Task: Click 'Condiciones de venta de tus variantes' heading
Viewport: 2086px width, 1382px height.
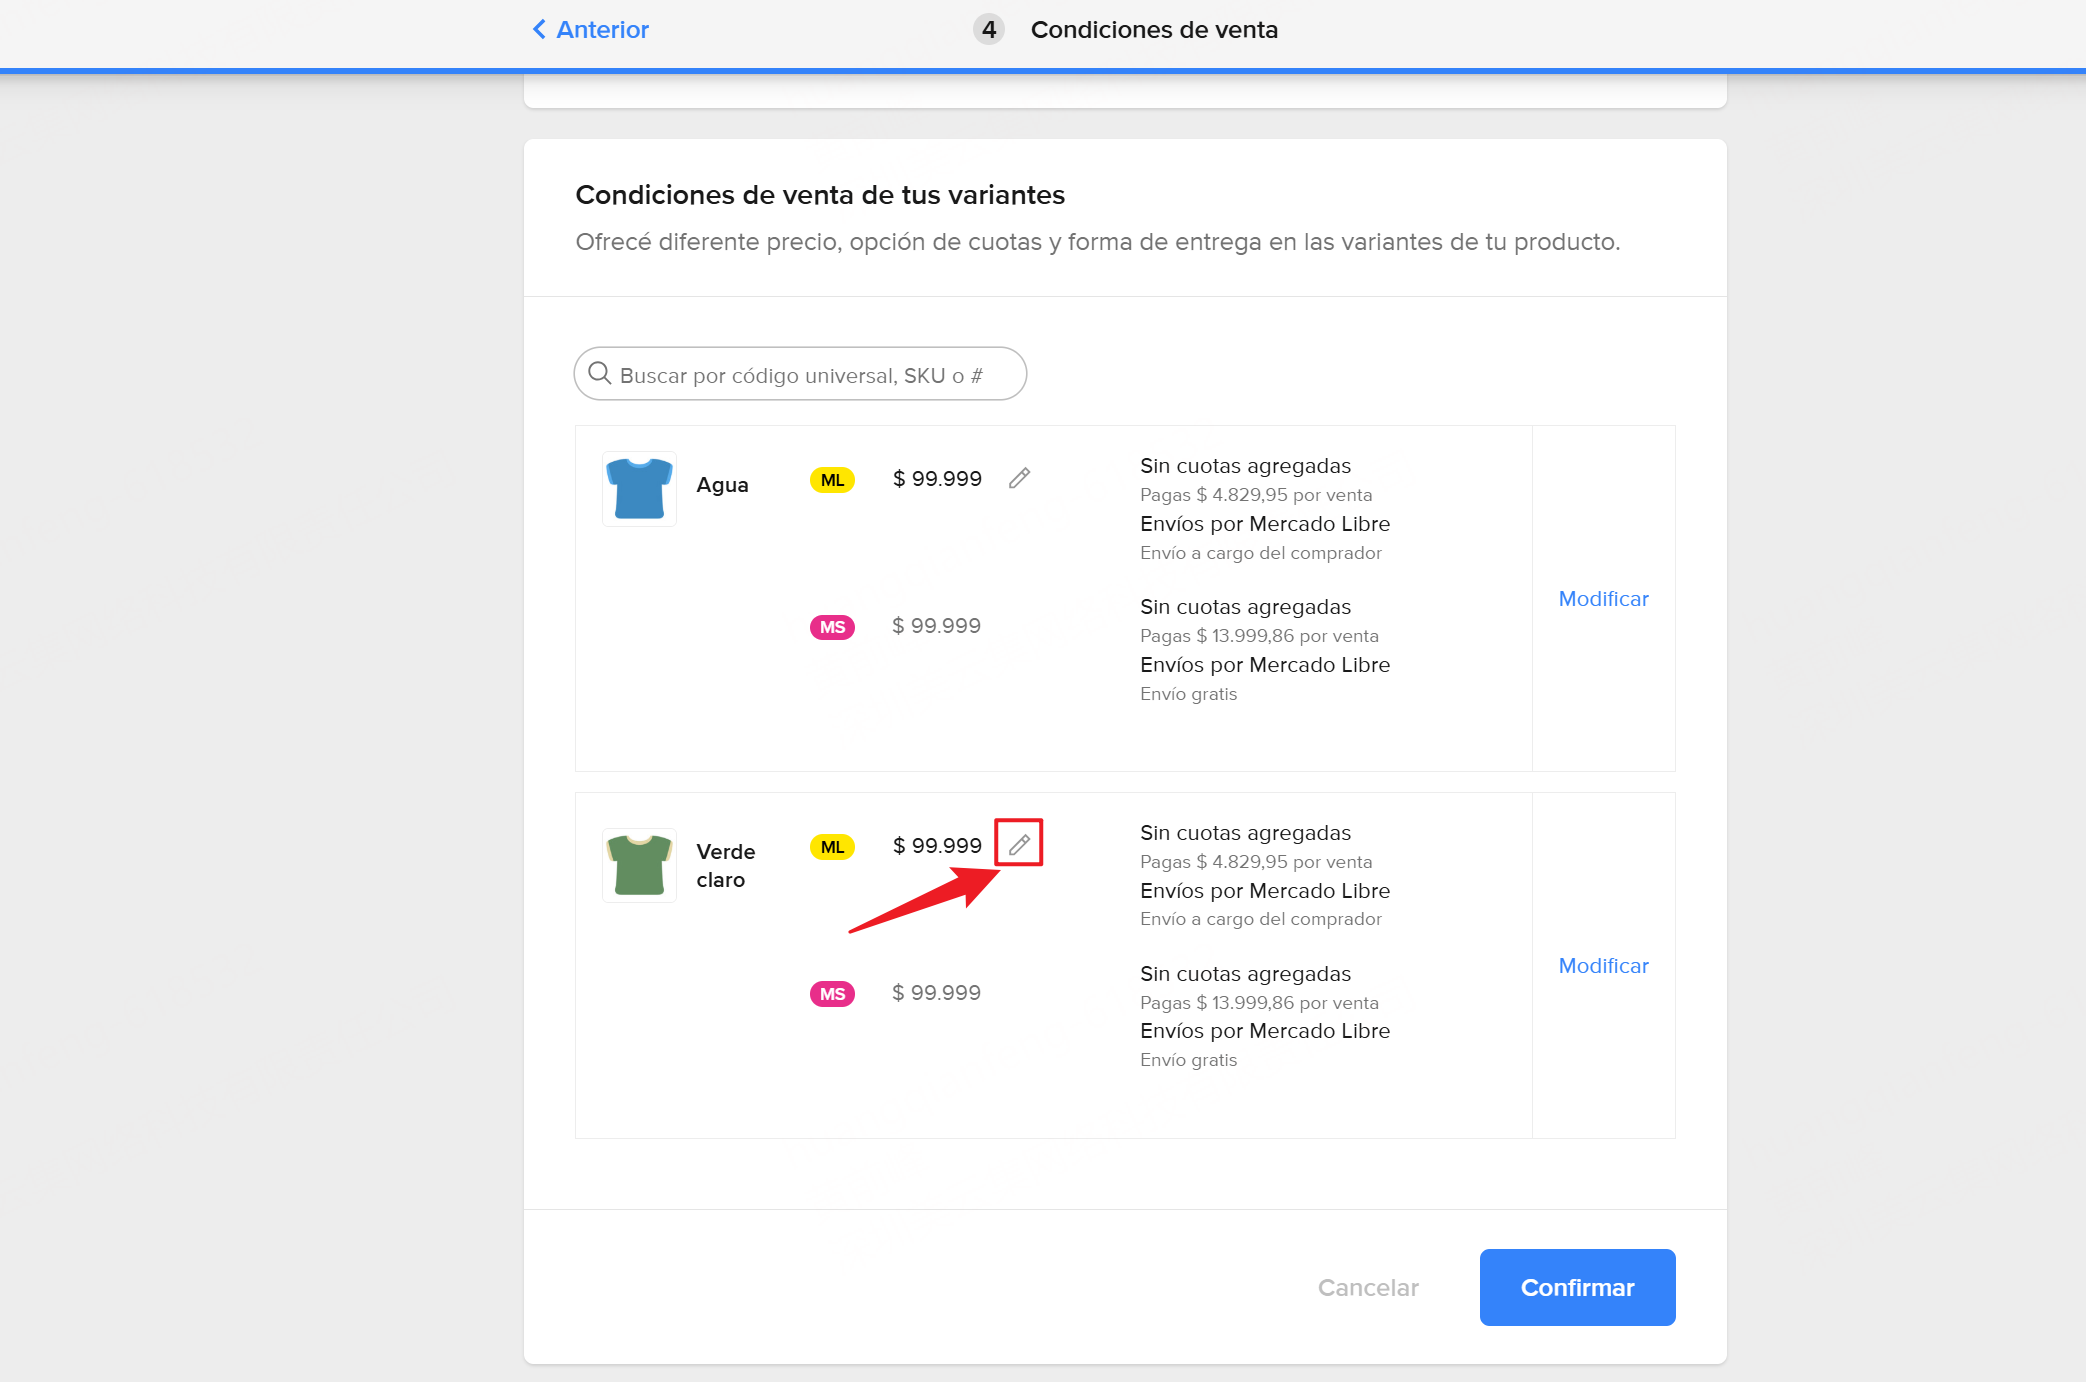Action: tap(820, 195)
